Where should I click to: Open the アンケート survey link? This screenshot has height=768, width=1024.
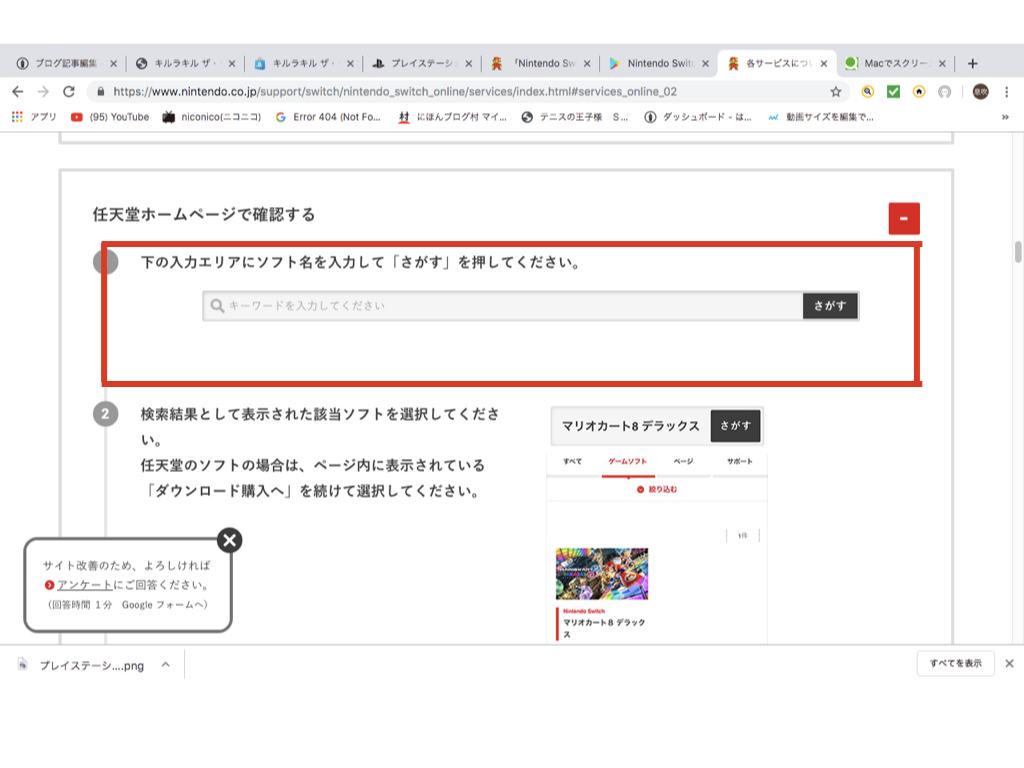click(x=84, y=584)
